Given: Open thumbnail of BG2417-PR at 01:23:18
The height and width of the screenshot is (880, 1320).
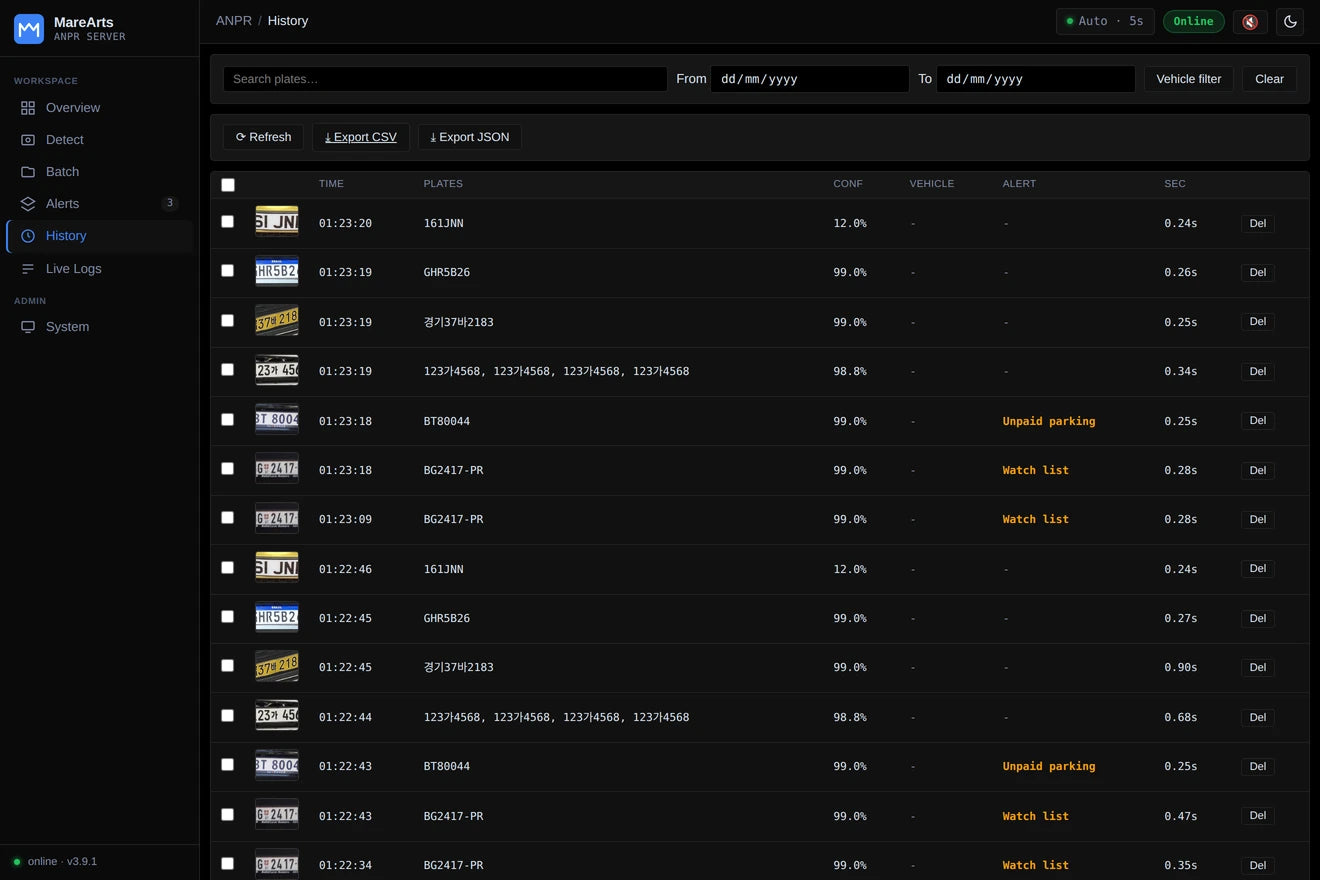Looking at the screenshot, I should (x=277, y=469).
